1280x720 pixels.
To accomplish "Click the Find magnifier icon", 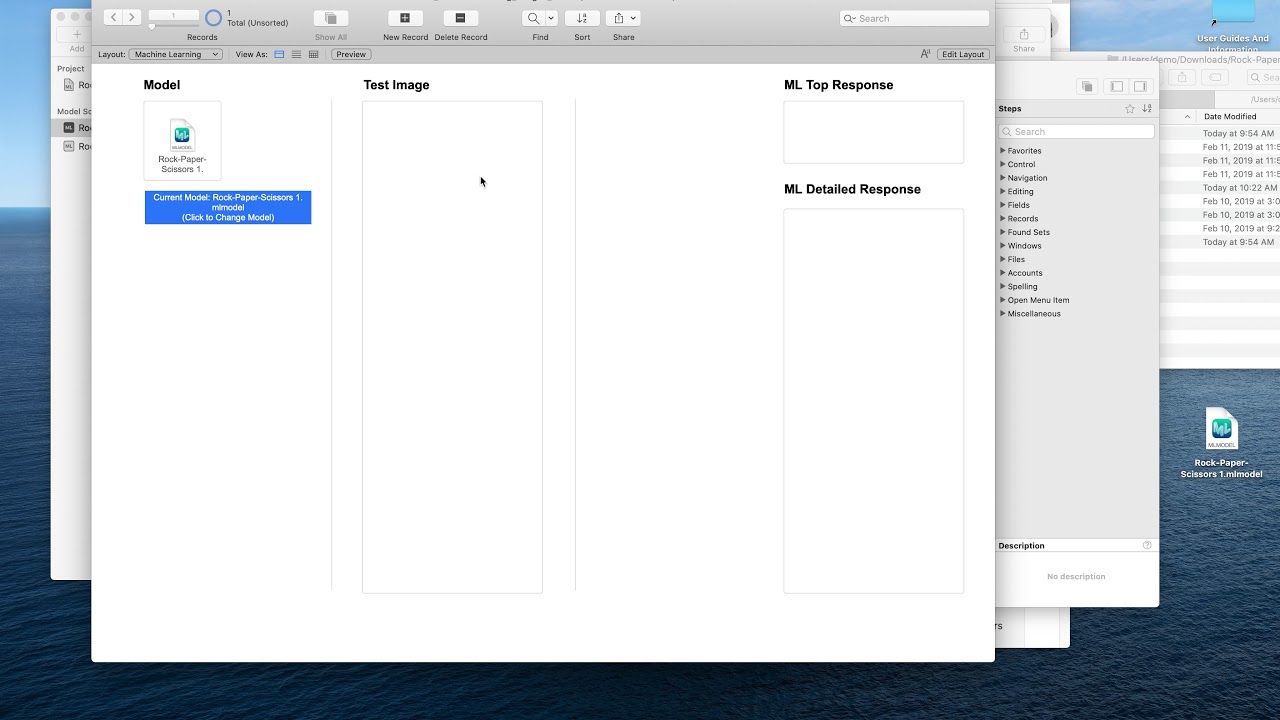I will (x=534, y=19).
